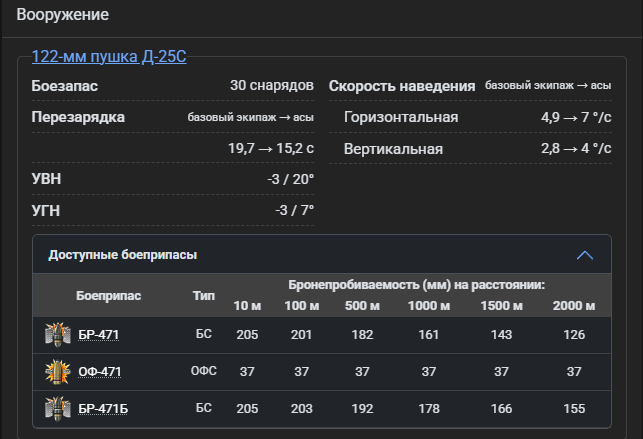
Task: Select the 500 м column header
Action: 362,306
